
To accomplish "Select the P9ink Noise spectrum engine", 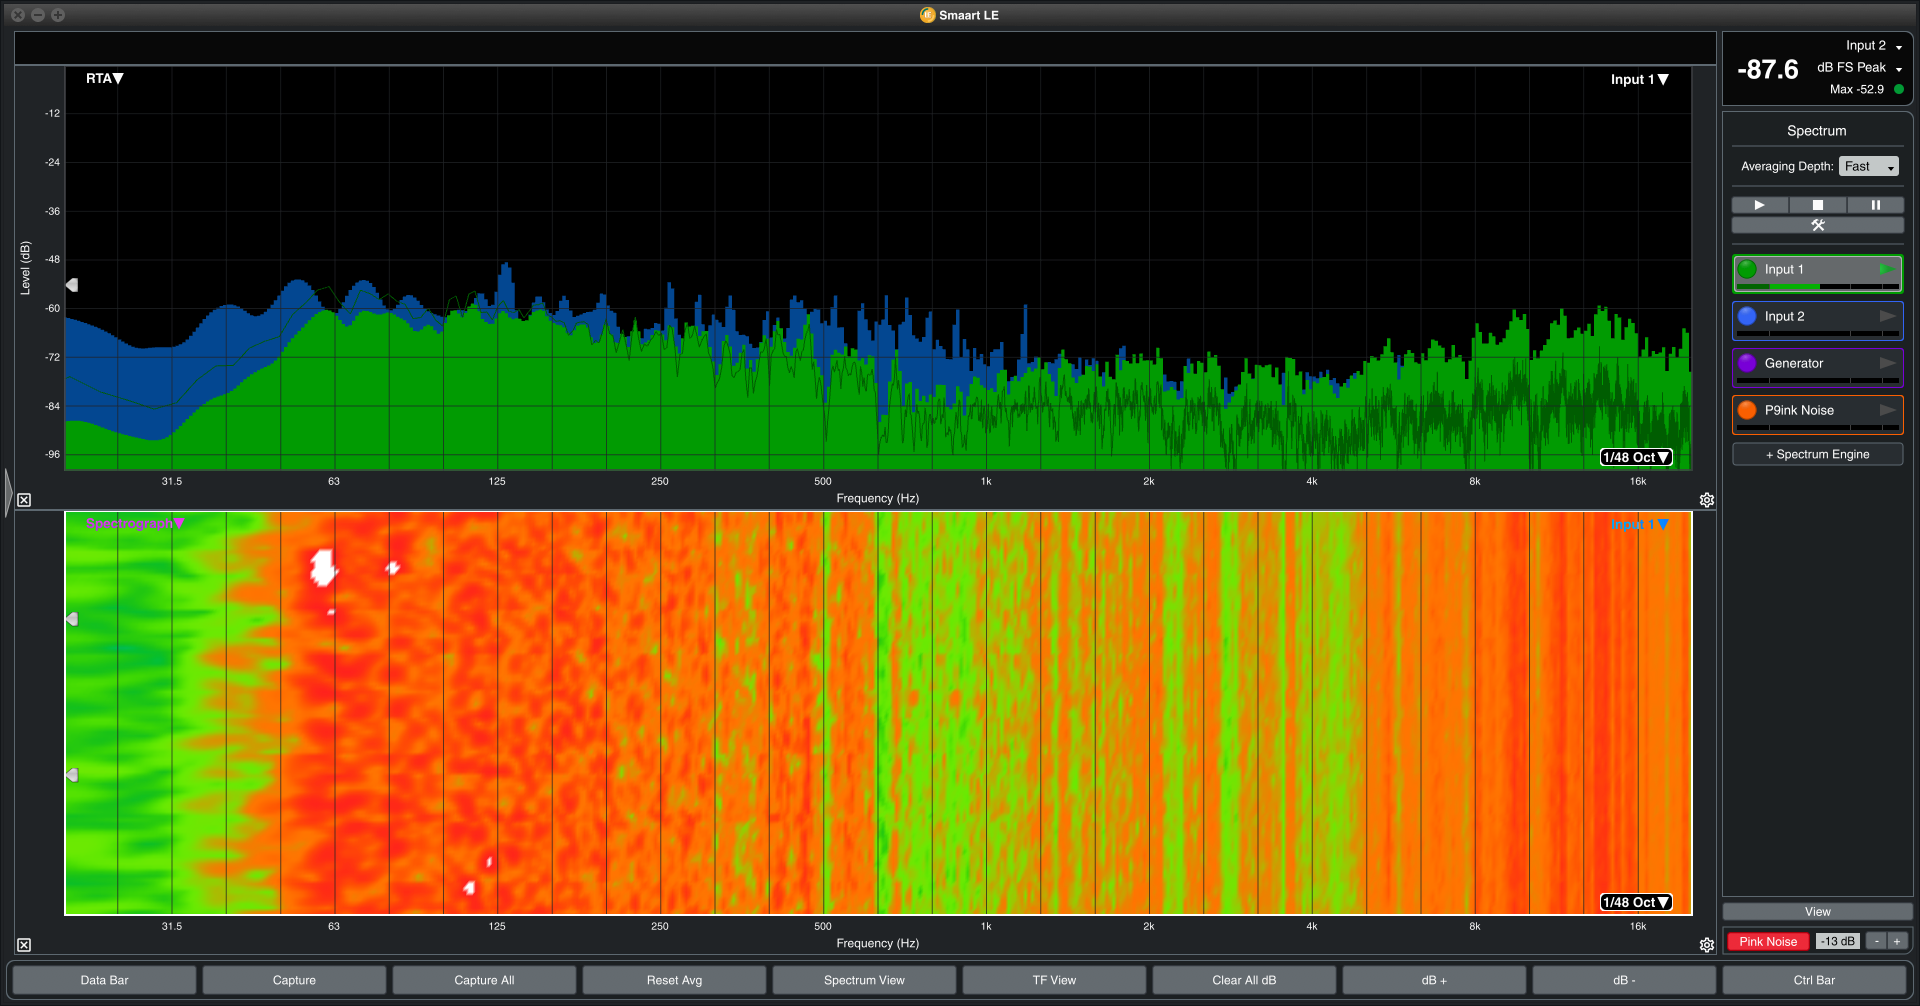I will 1817,414.
